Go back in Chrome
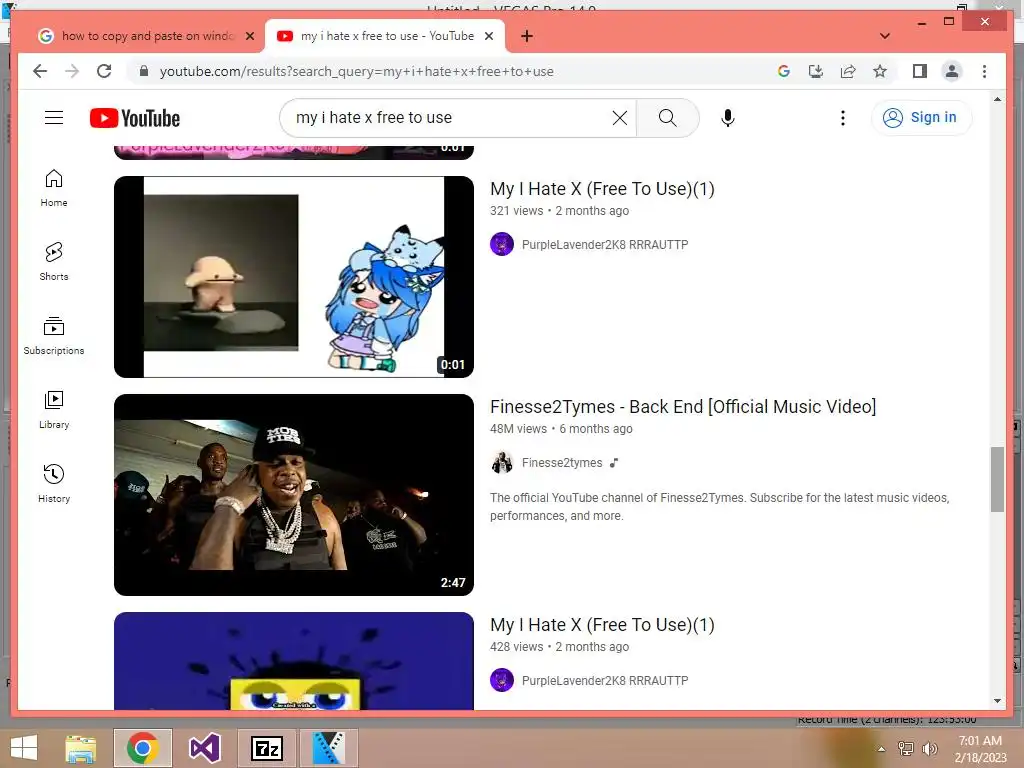 point(40,71)
